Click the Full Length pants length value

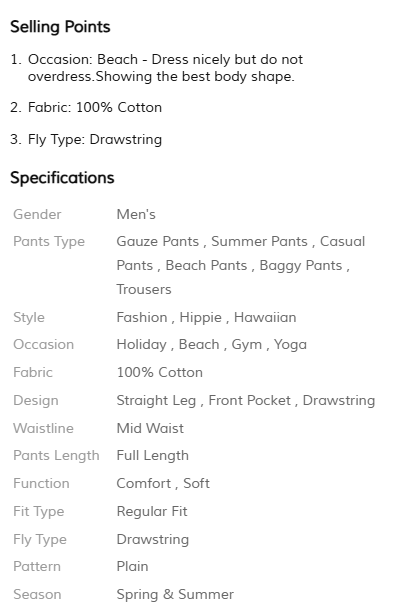click(x=152, y=456)
